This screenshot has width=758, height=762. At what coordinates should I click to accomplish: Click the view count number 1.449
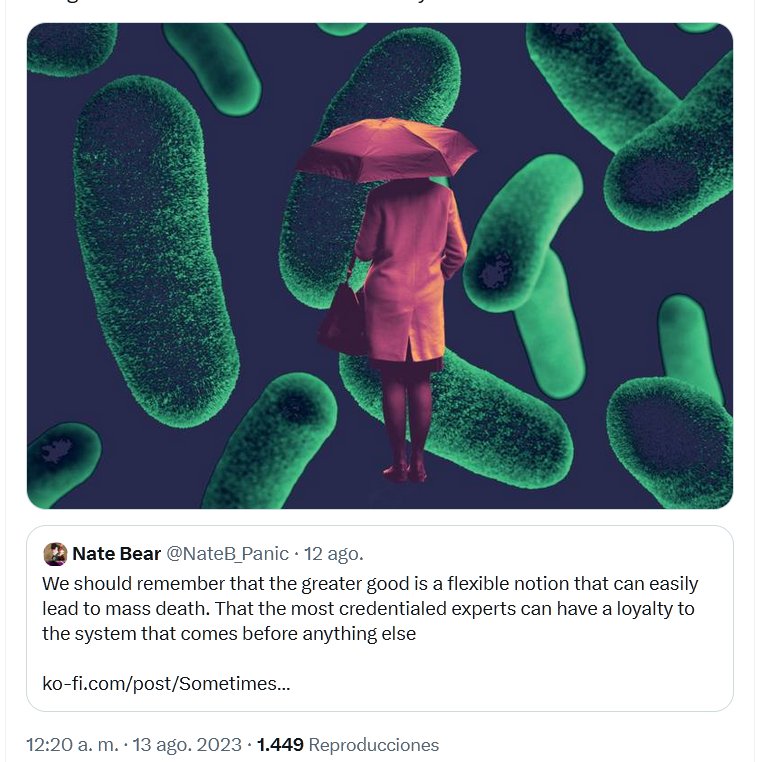point(280,745)
